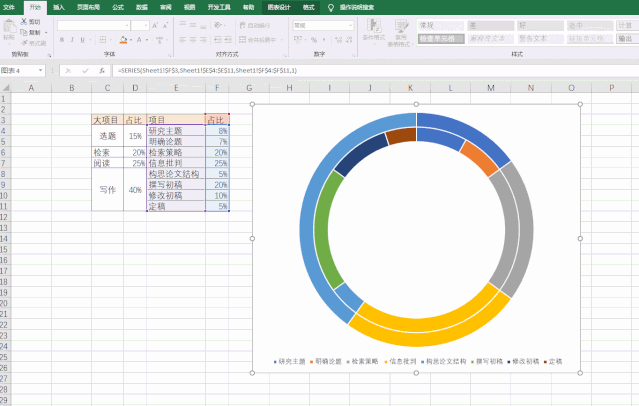This screenshot has width=639, height=406.
Task: Toggle Italic formatting in the font group
Action: click(x=73, y=40)
